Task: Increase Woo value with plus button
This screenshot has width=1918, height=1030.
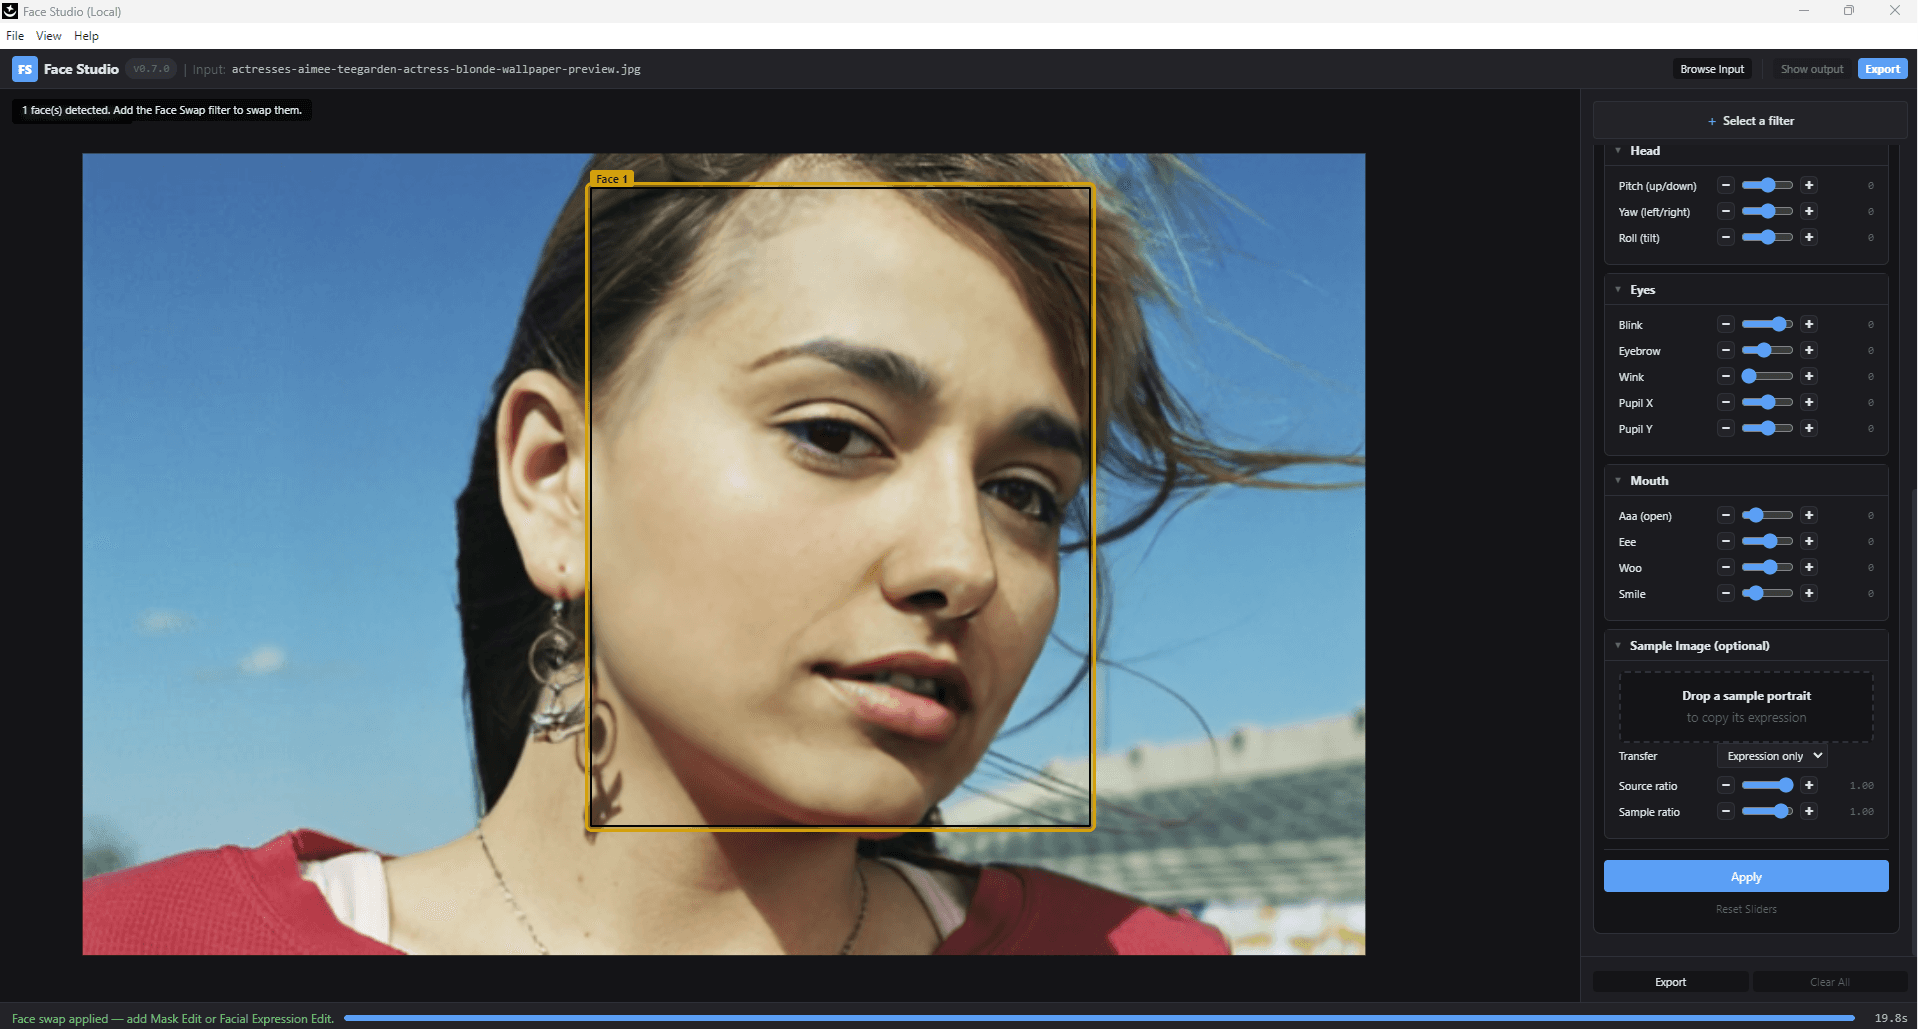Action: pos(1809,568)
